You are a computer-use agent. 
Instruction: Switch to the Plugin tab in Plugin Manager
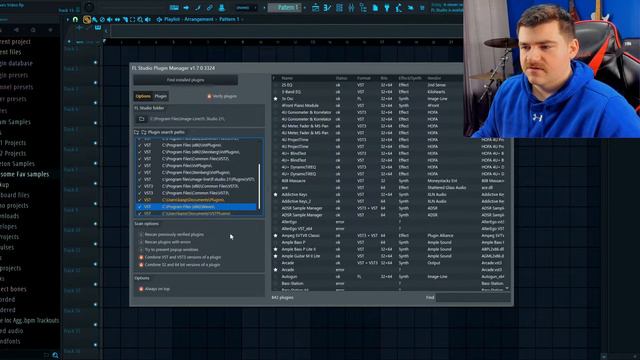click(160, 96)
